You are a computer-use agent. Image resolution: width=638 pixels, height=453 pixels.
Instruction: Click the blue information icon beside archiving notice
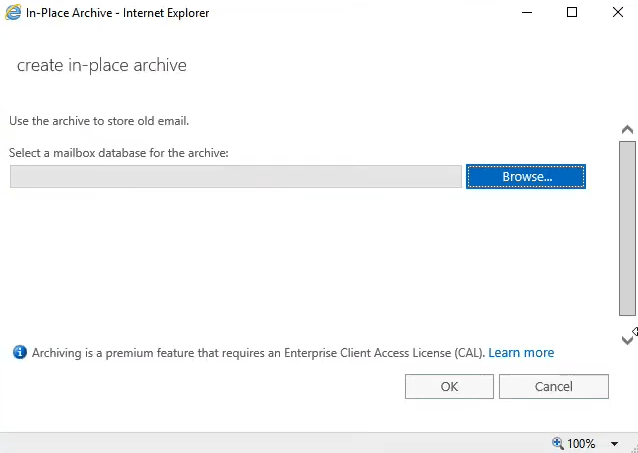tap(19, 353)
